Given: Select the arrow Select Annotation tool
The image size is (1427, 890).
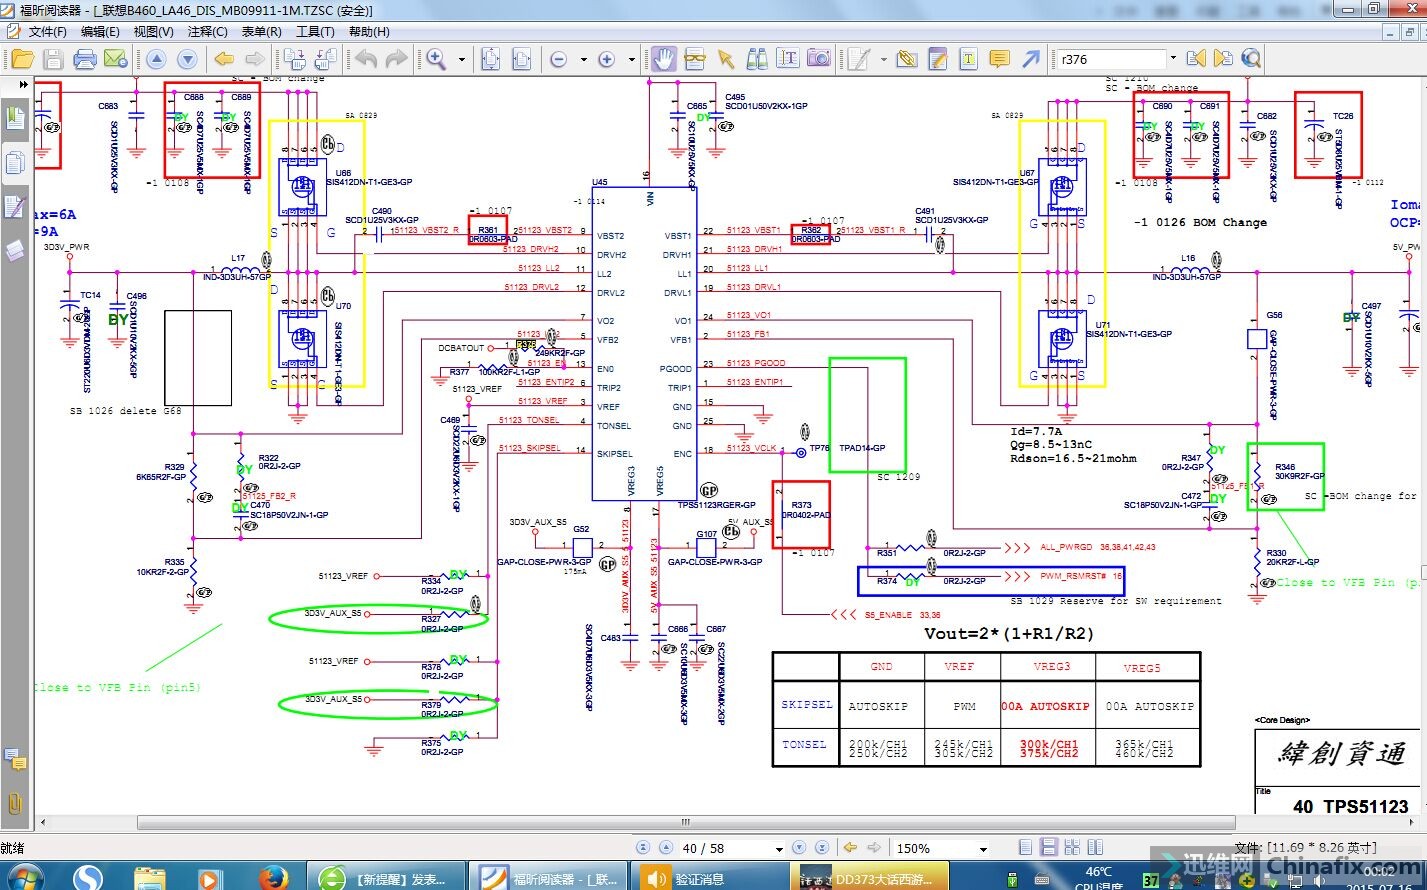Looking at the screenshot, I should pyautogui.click(x=727, y=60).
